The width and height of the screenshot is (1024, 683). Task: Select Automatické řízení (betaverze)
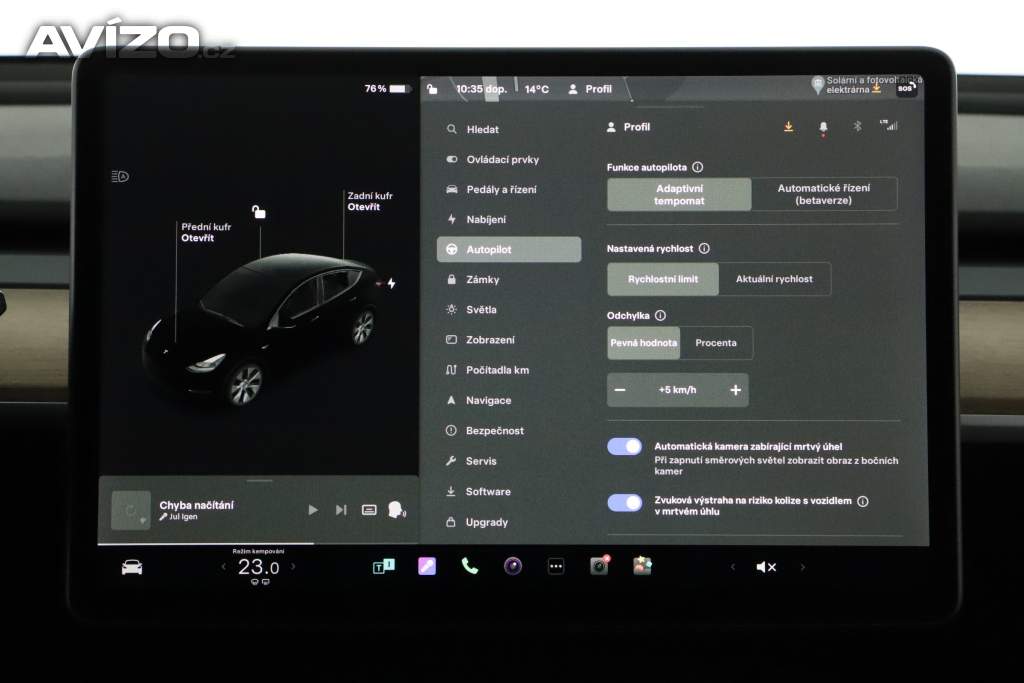[x=824, y=195]
